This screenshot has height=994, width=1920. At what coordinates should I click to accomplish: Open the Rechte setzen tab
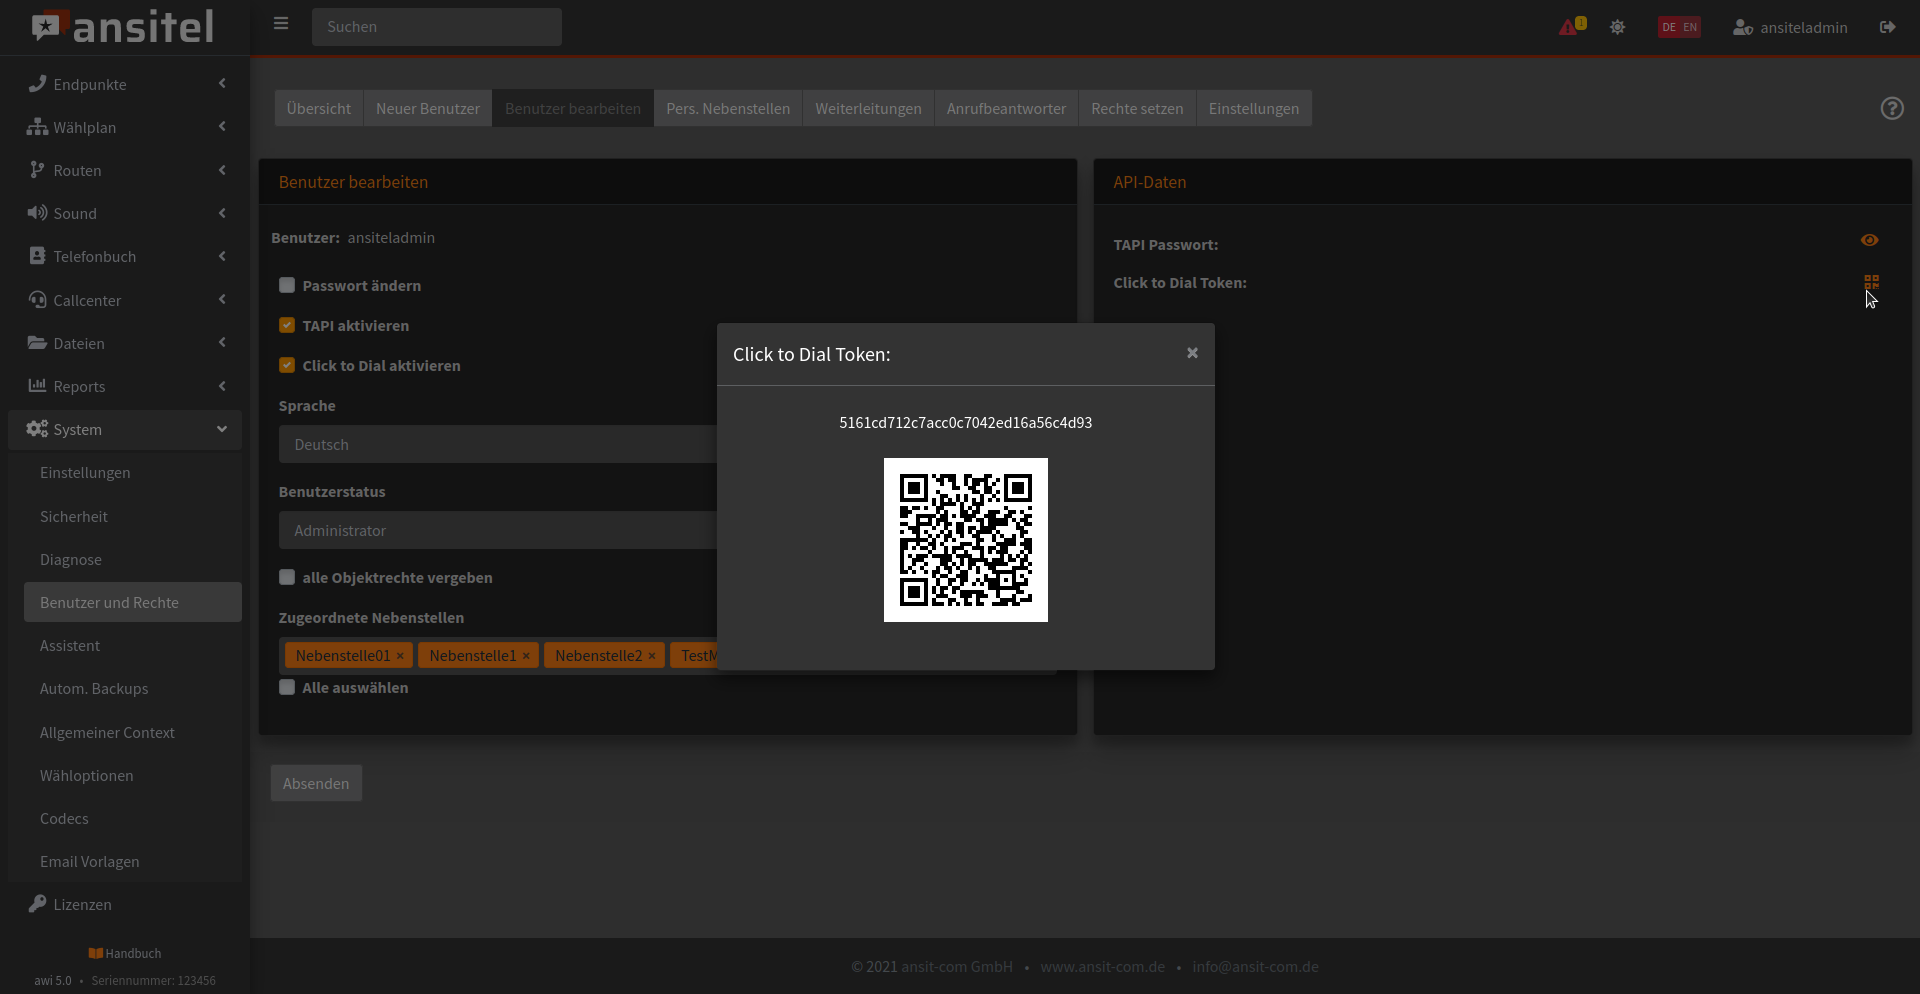[x=1136, y=109]
